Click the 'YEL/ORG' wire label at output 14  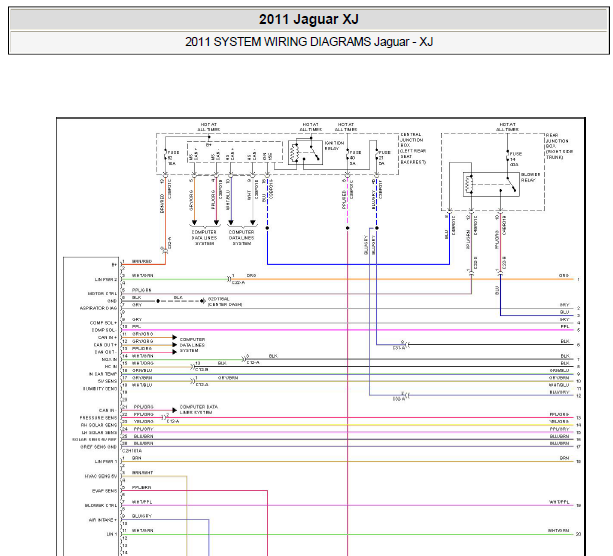(x=559, y=421)
